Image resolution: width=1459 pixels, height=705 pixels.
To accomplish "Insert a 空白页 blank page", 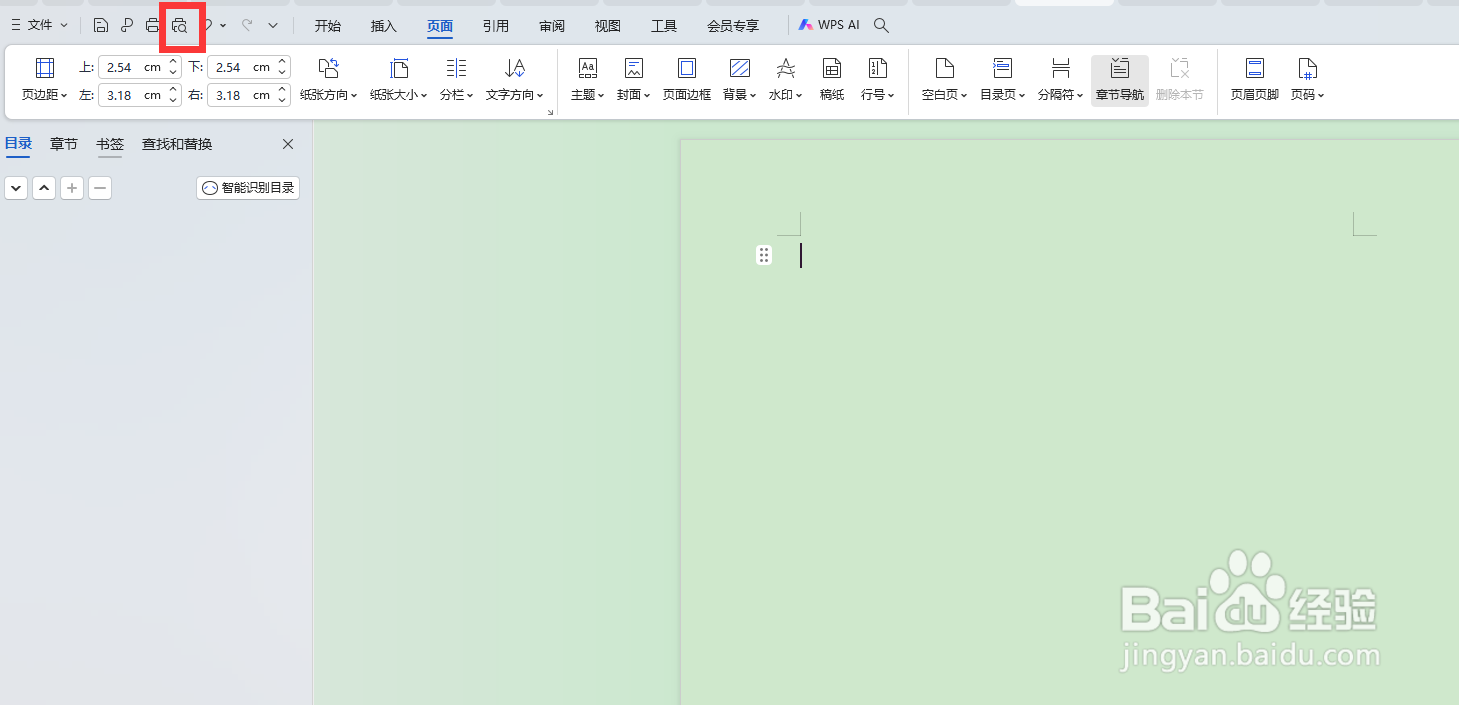I will (944, 80).
